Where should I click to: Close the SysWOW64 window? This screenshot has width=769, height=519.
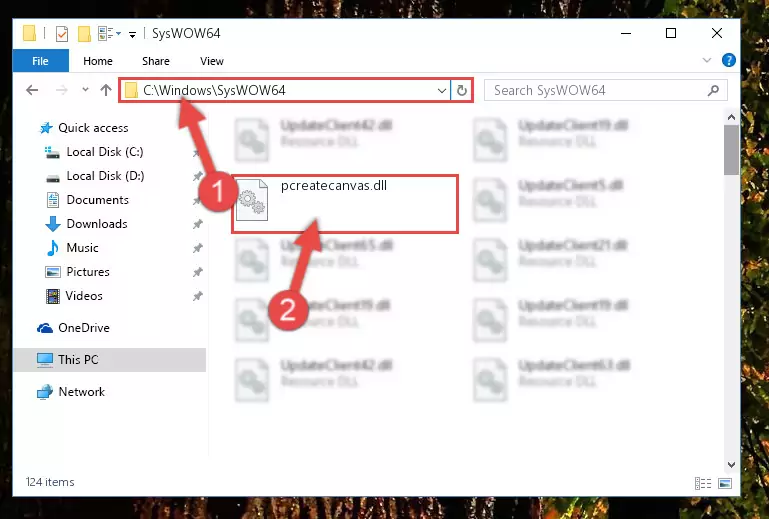pos(717,33)
